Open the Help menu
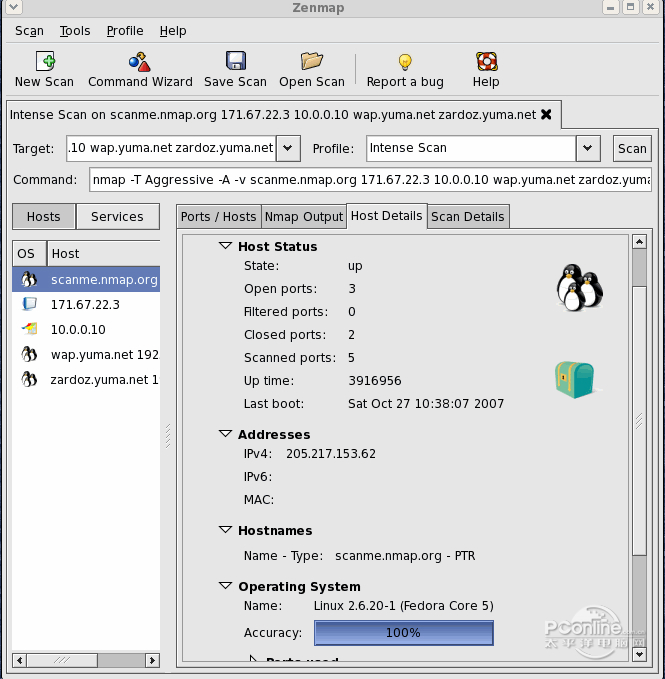Viewport: 665px width, 679px height. 173,31
